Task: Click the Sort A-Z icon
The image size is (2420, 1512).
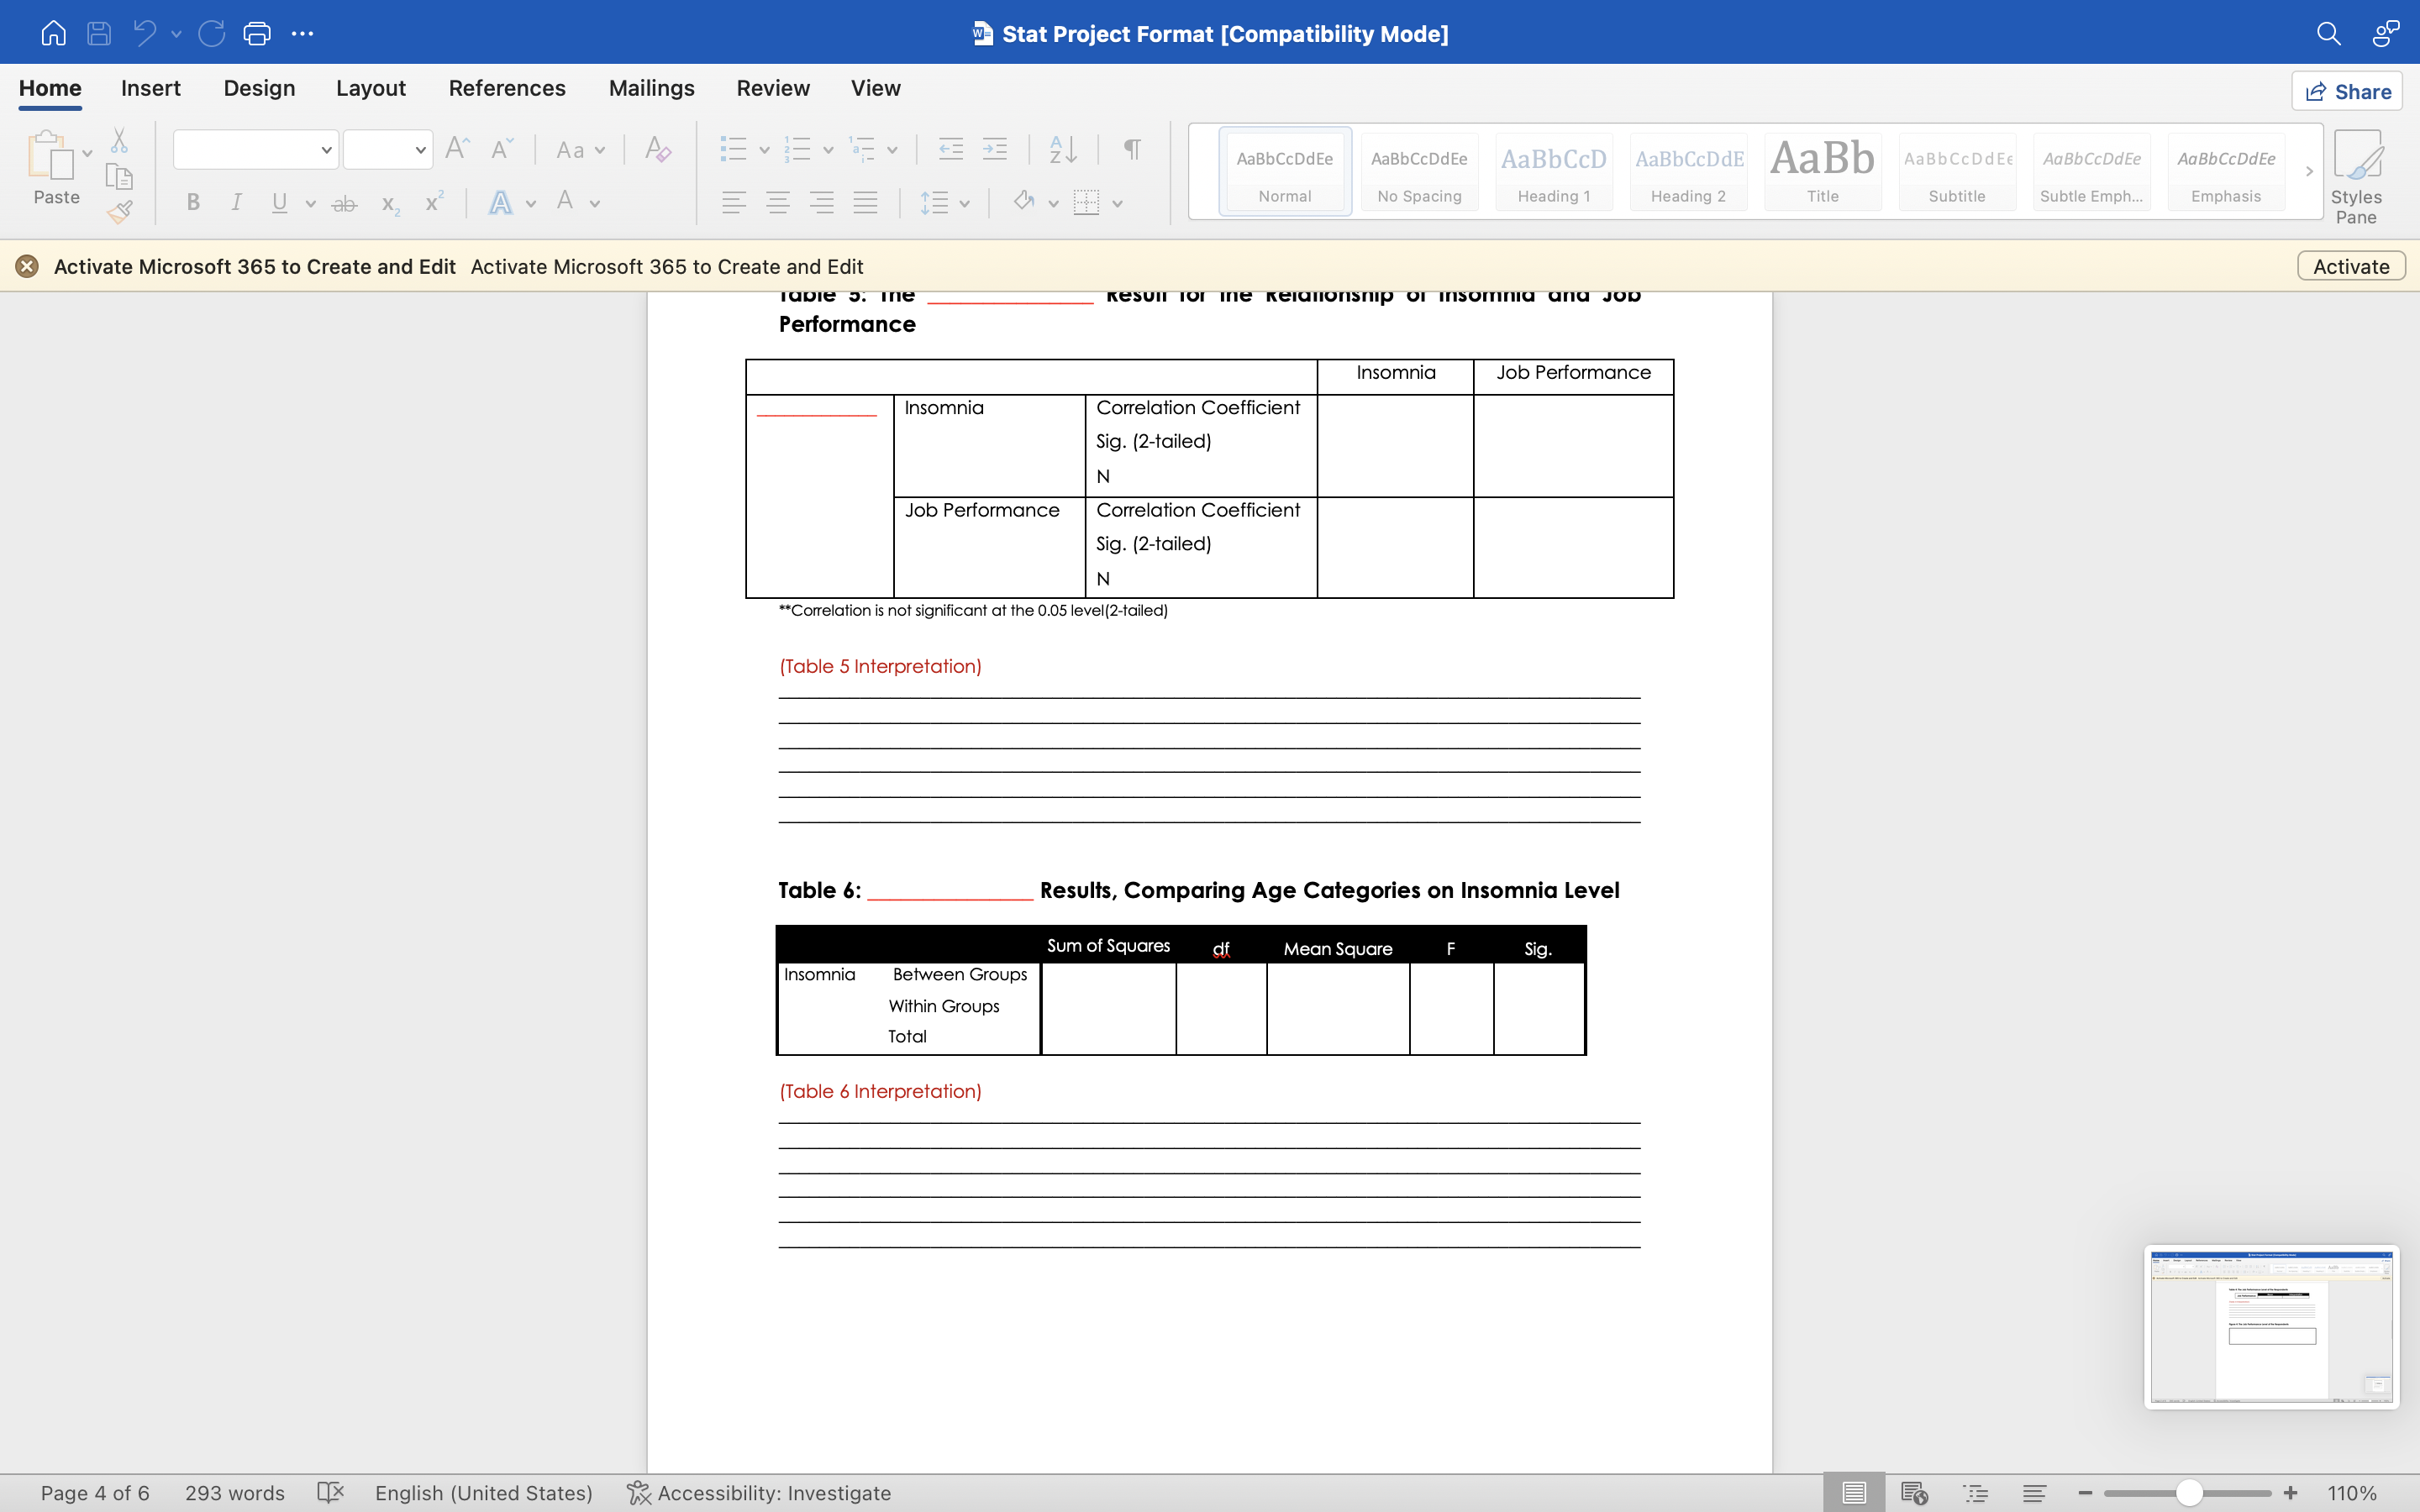Action: pyautogui.click(x=1063, y=150)
